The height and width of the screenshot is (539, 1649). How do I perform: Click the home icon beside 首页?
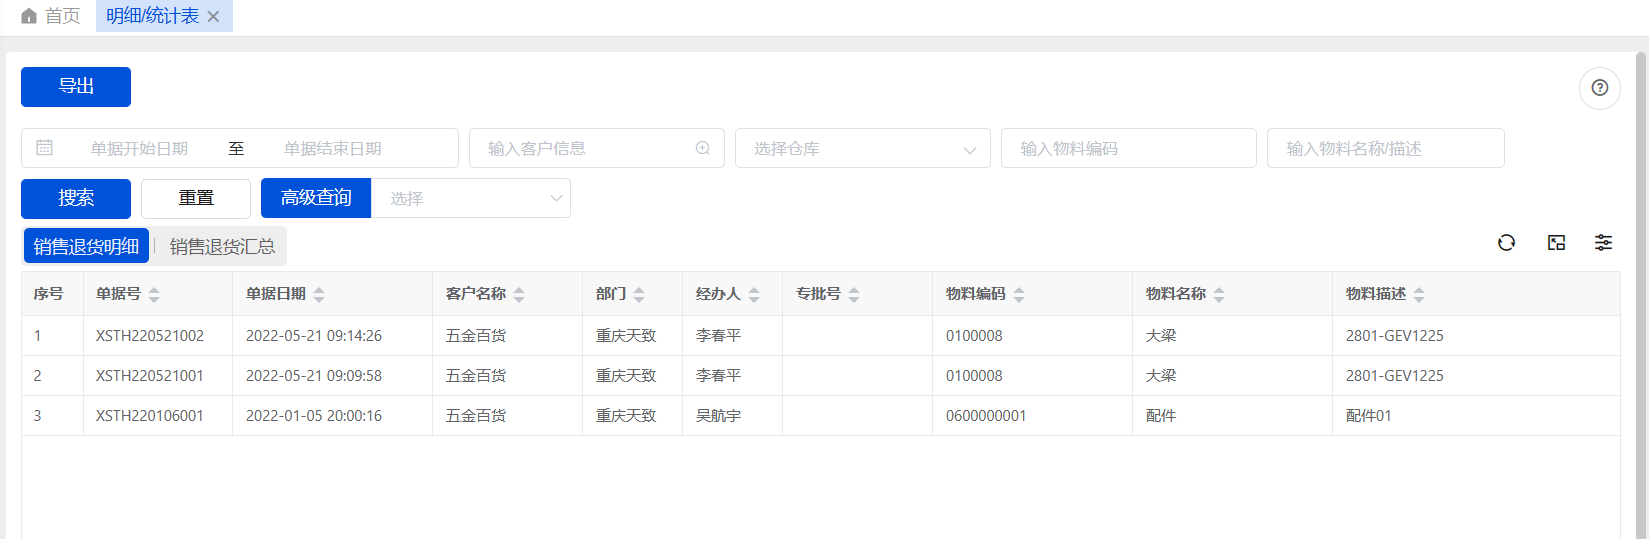click(x=29, y=16)
